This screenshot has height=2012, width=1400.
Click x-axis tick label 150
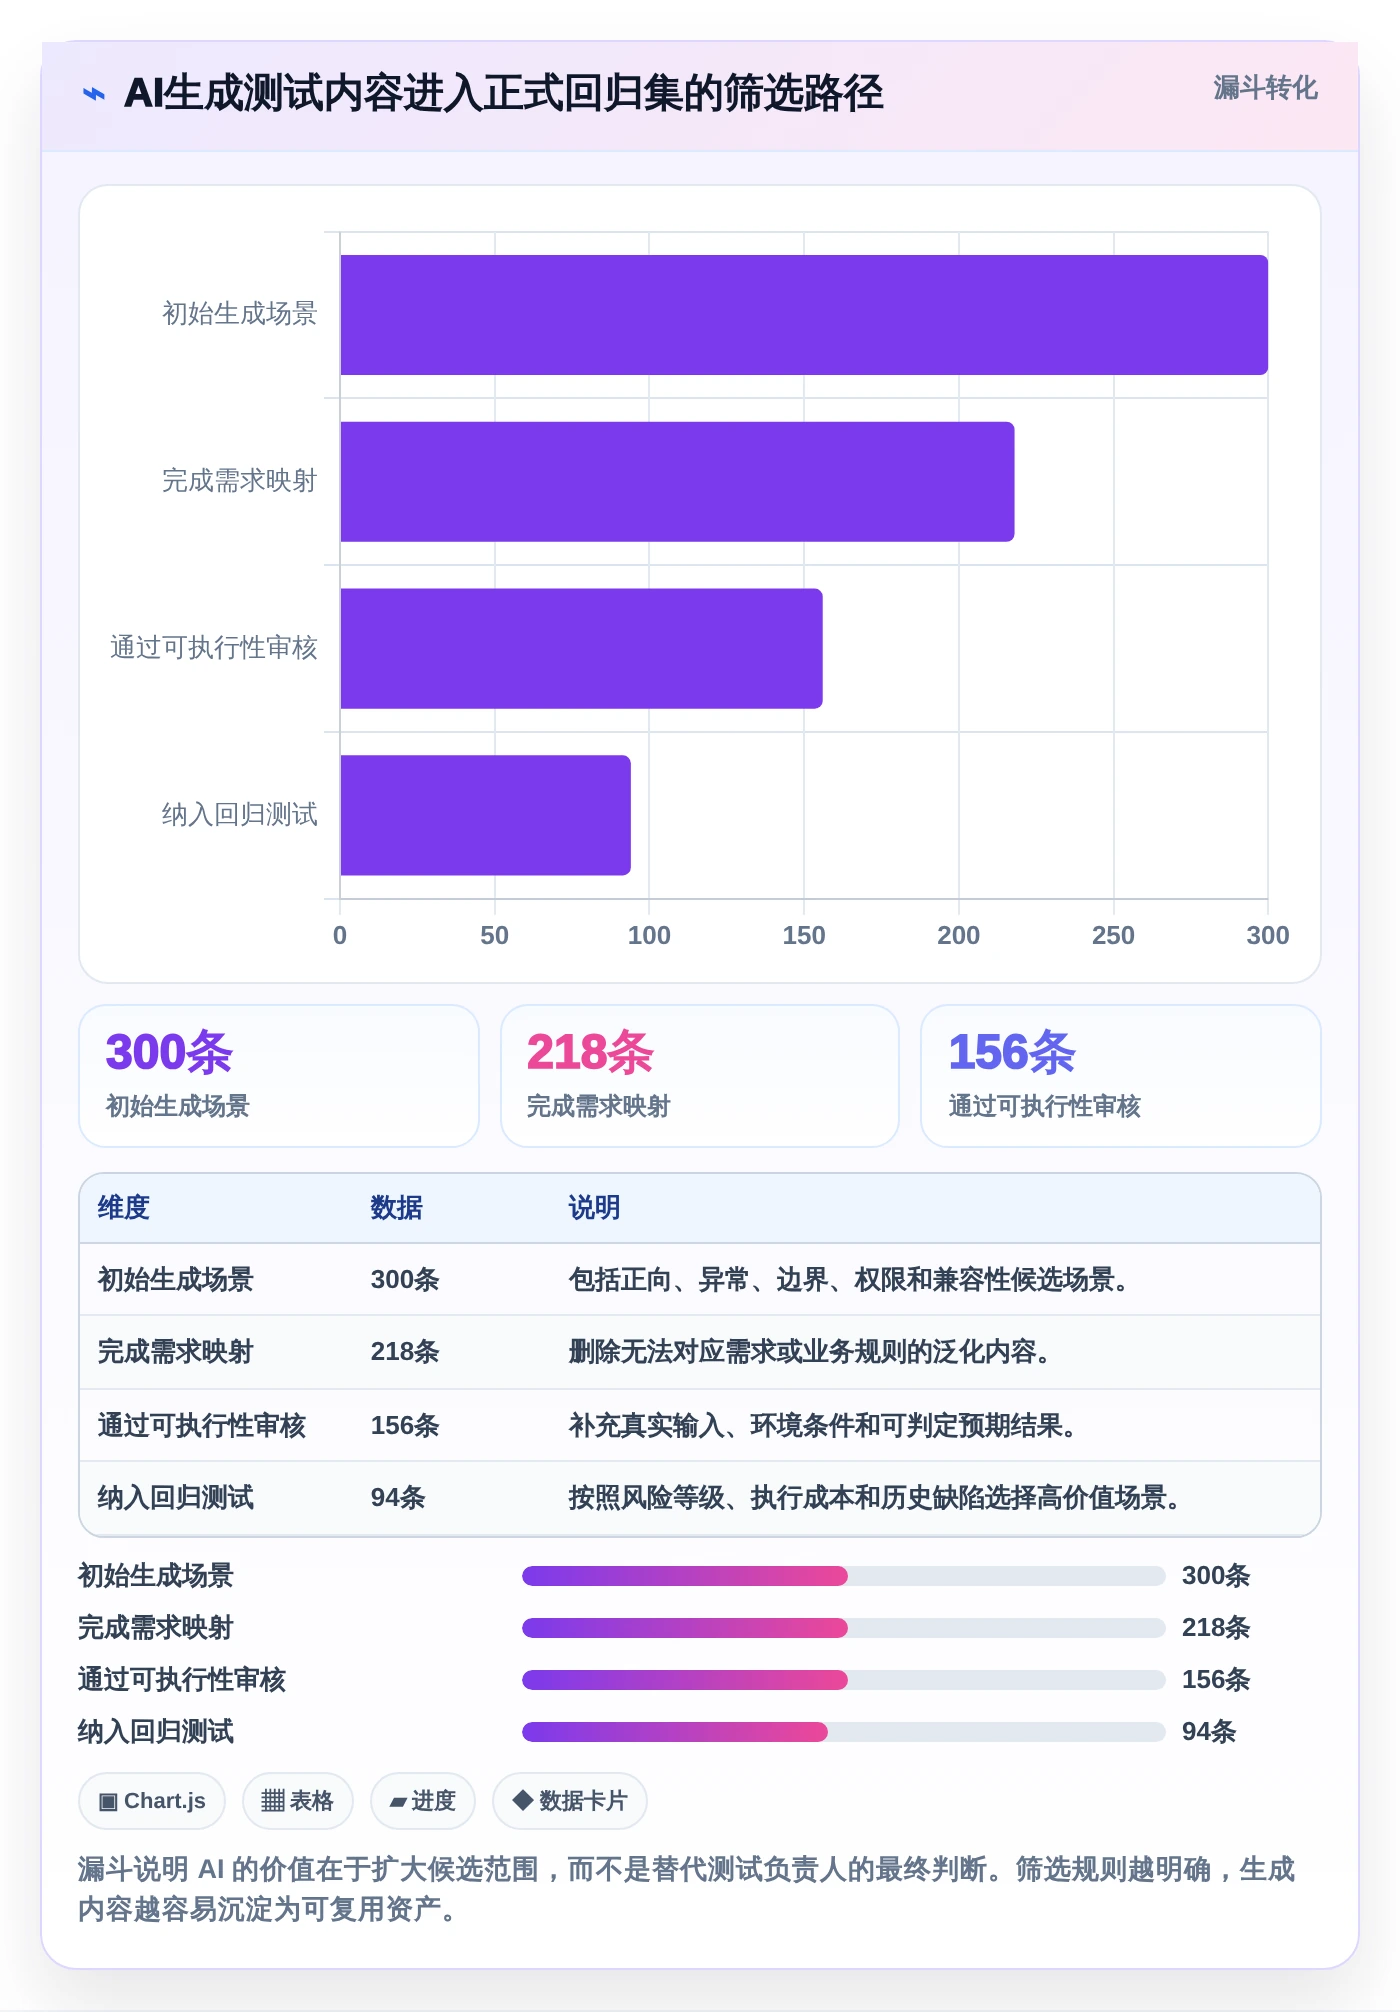tap(804, 936)
